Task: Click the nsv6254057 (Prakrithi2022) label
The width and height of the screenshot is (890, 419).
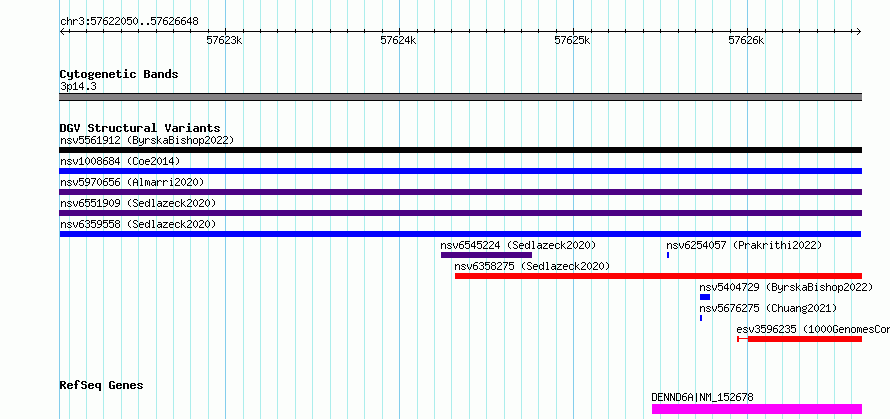Action: pos(744,245)
